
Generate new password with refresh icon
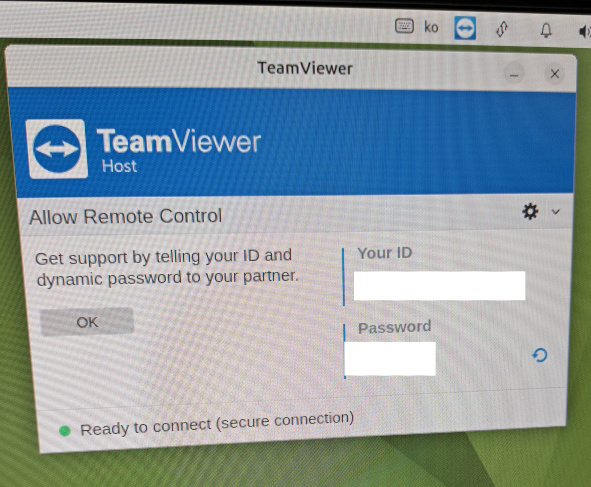(539, 355)
